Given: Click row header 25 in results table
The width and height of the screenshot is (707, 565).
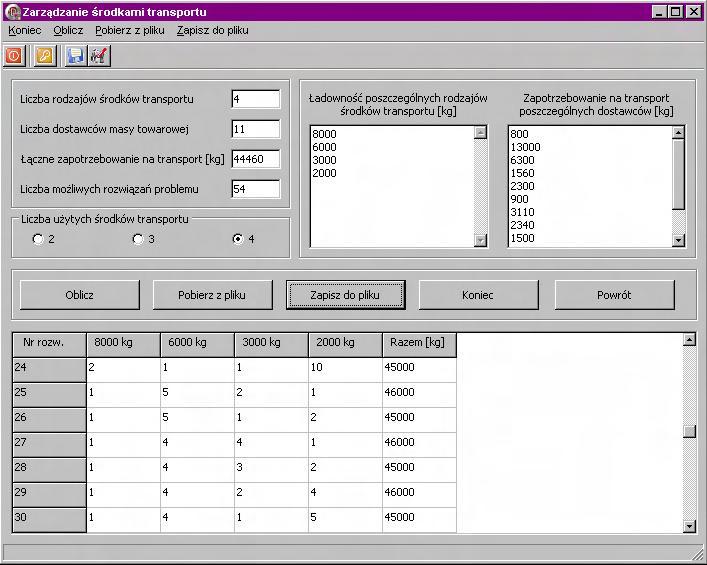Looking at the screenshot, I should 49,395.
